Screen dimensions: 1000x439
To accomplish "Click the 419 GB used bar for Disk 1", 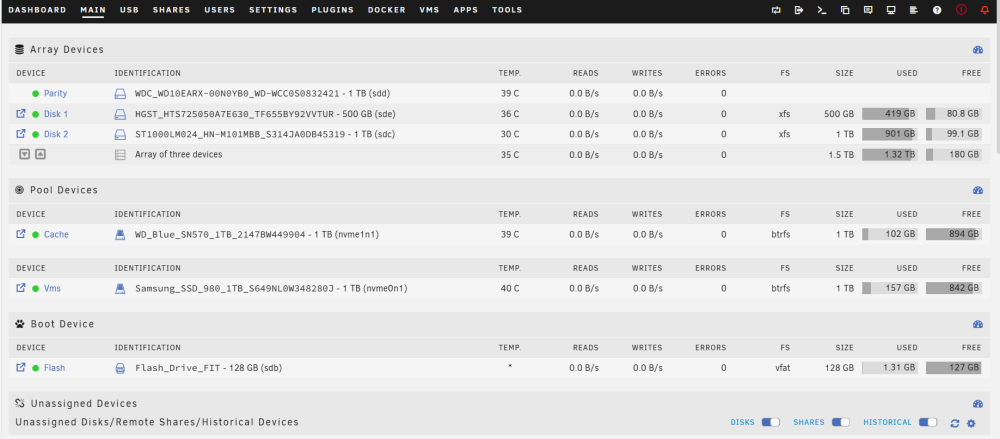I will [890, 114].
